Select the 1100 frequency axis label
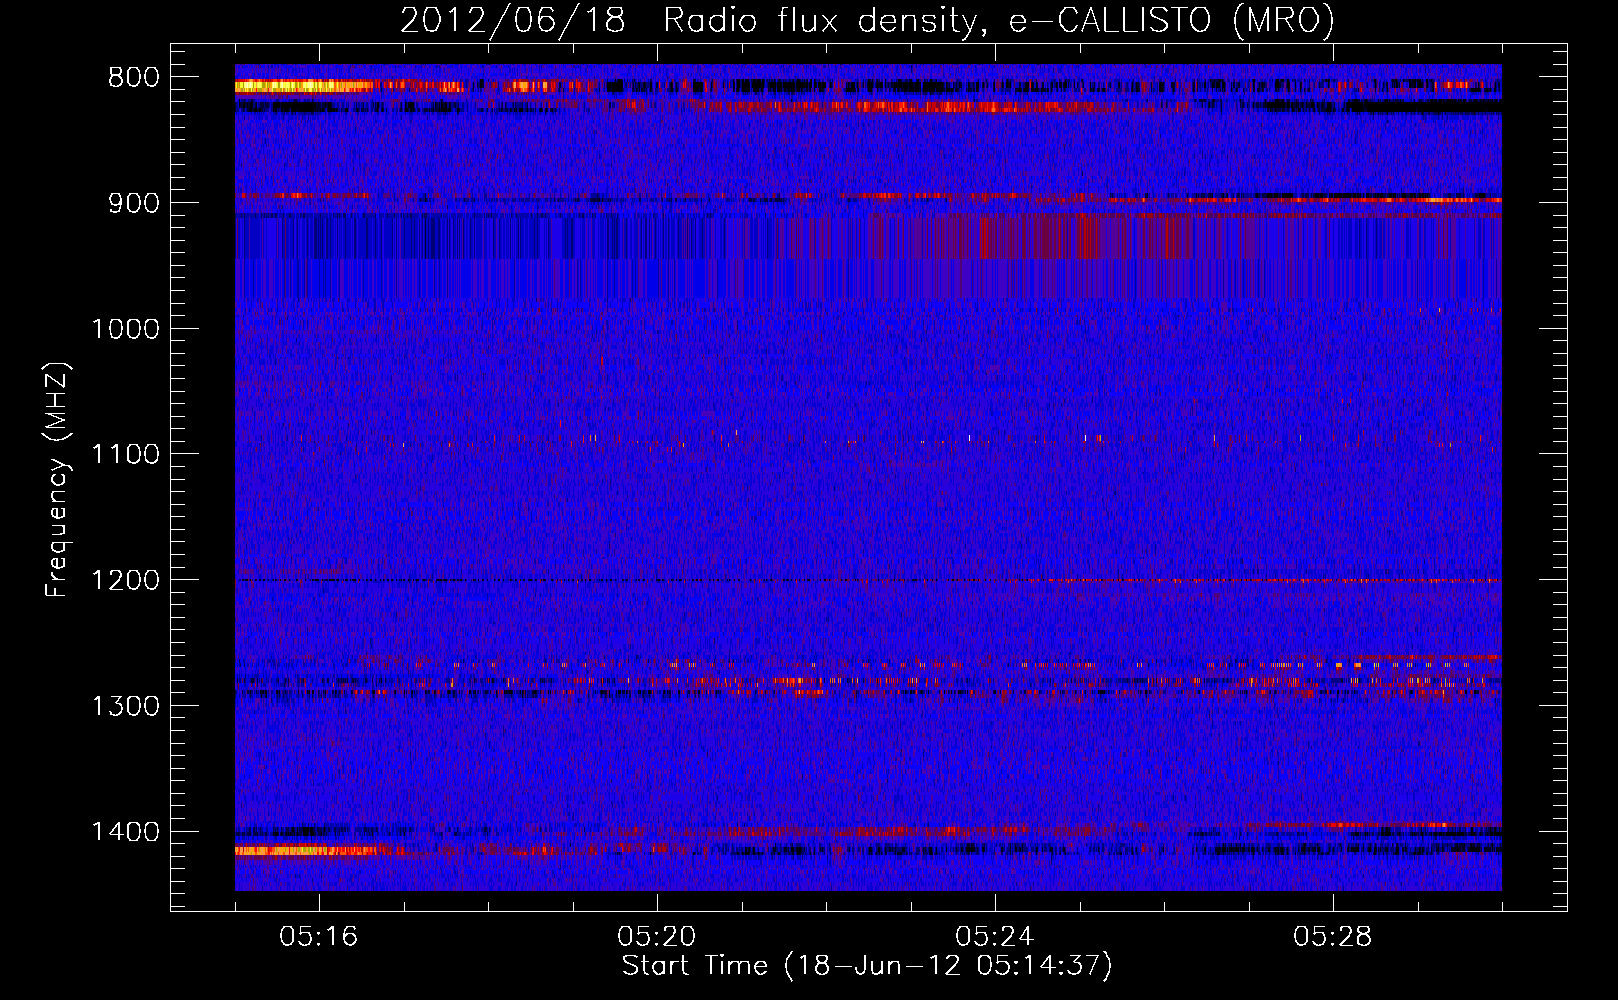The width and height of the screenshot is (1618, 1000). pyautogui.click(x=126, y=455)
